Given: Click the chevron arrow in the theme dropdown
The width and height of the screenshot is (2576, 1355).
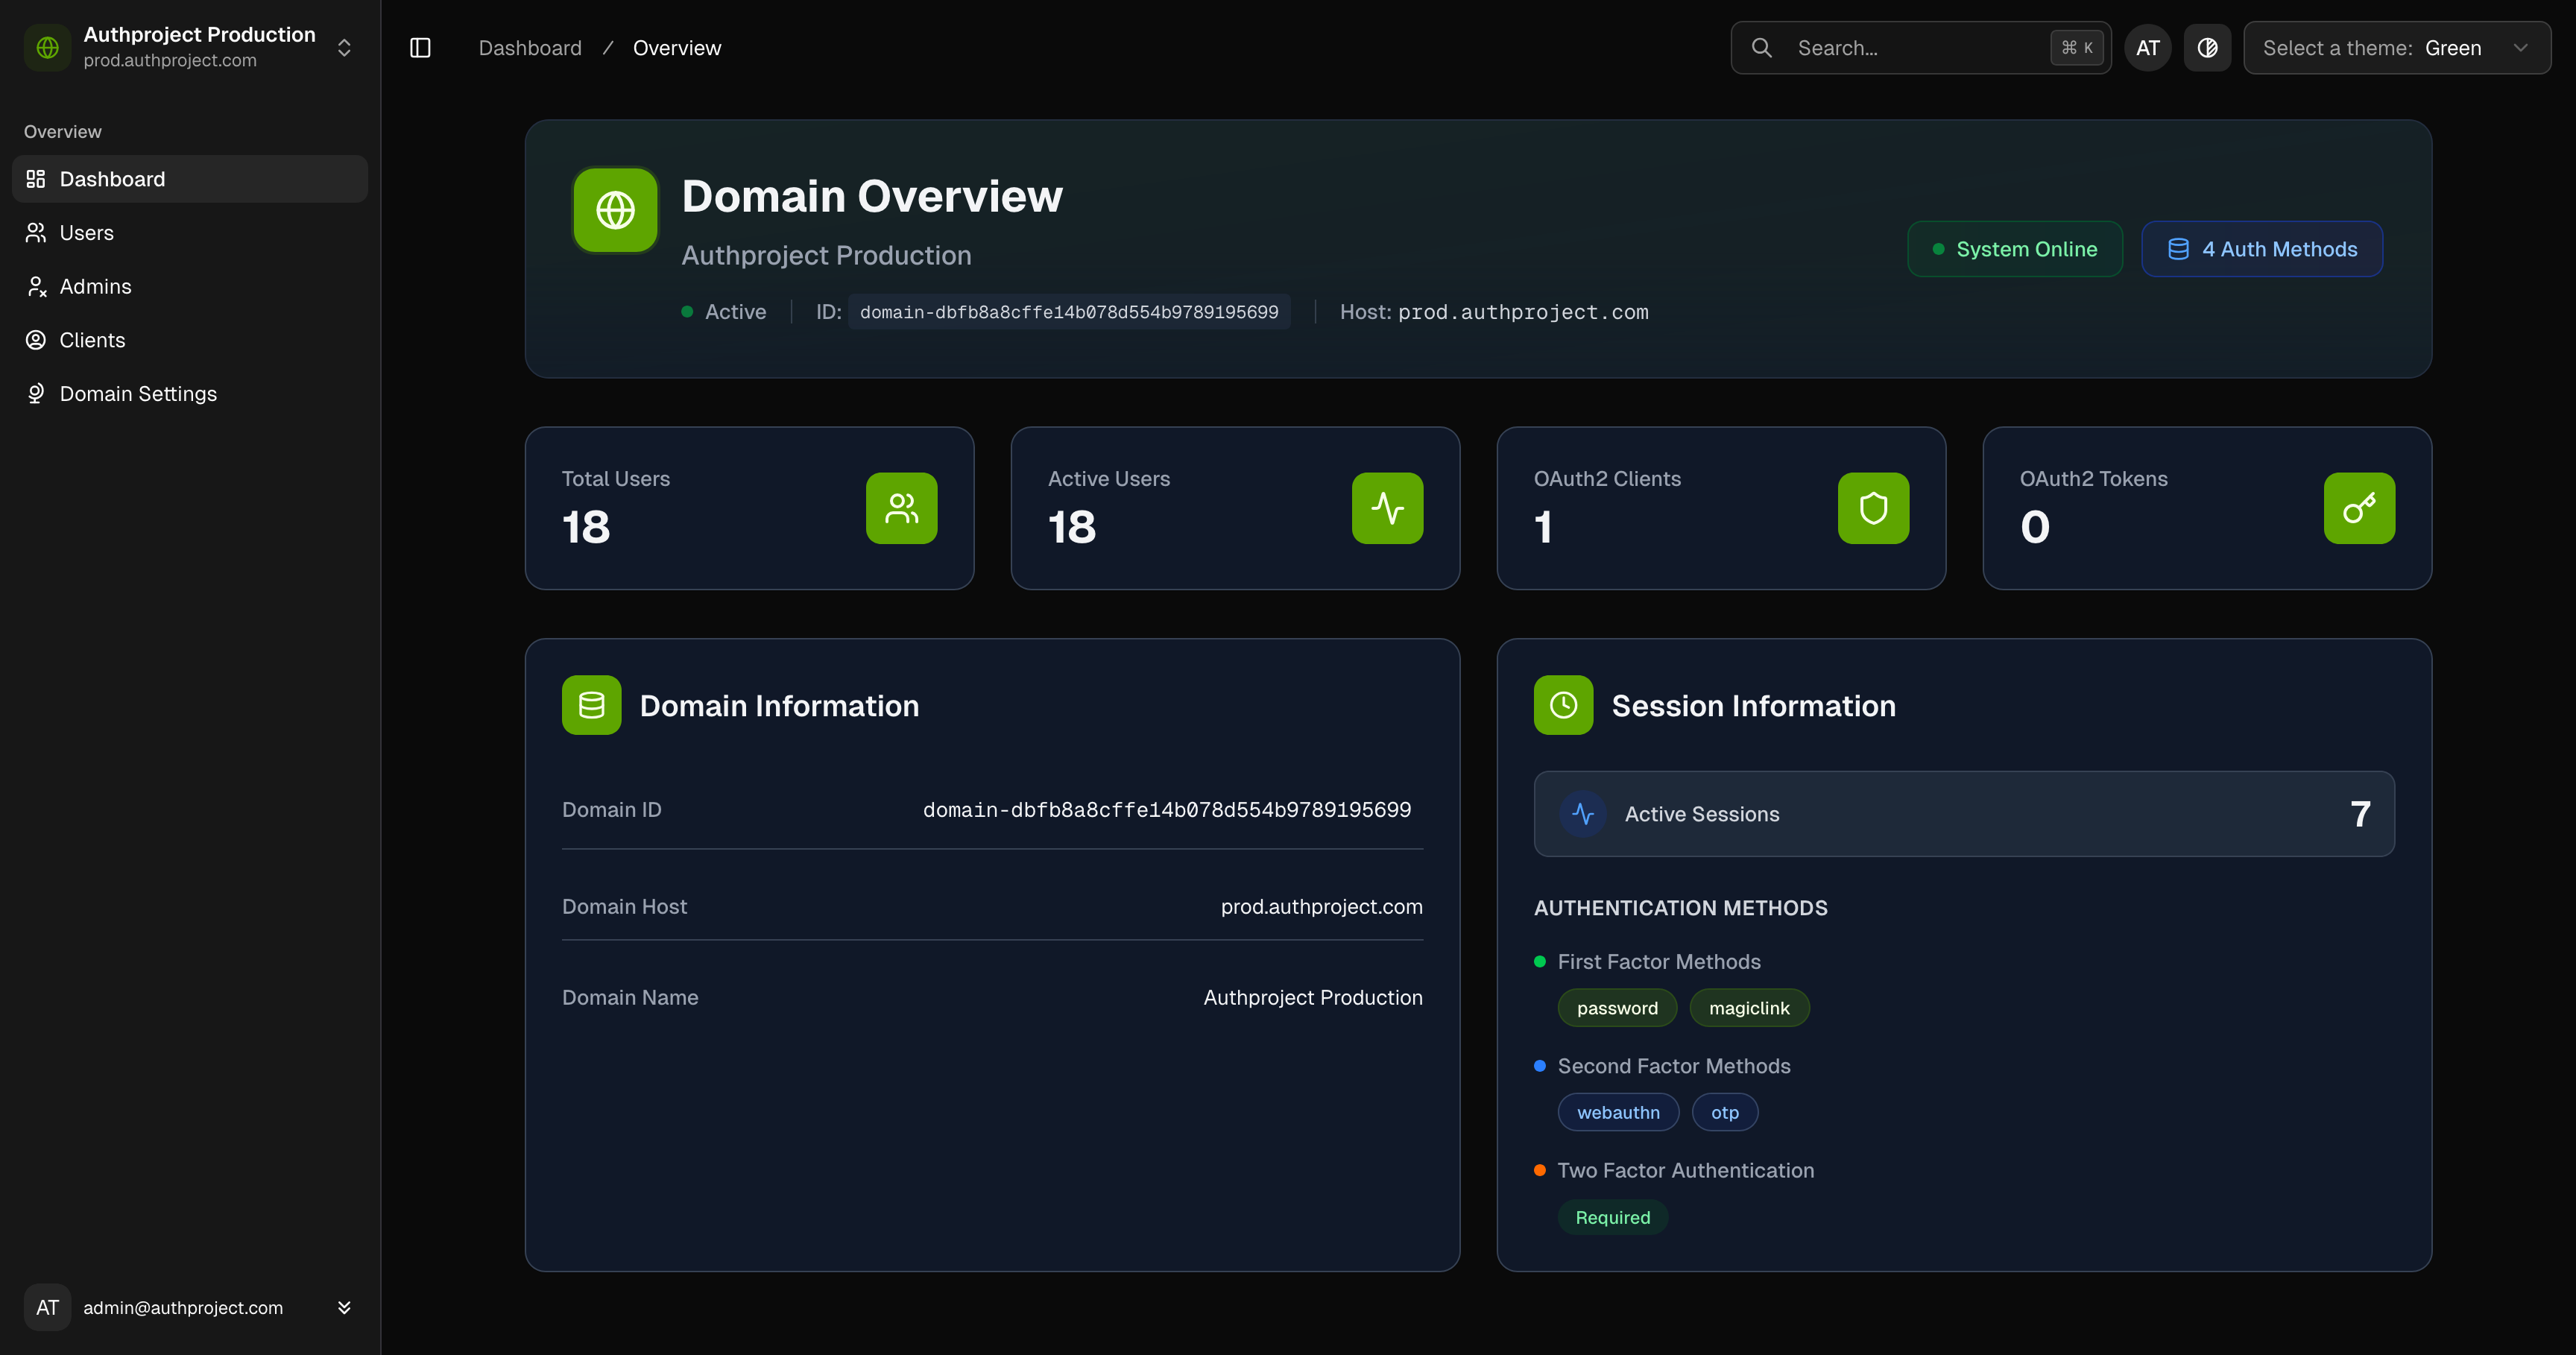Looking at the screenshot, I should click(2520, 48).
